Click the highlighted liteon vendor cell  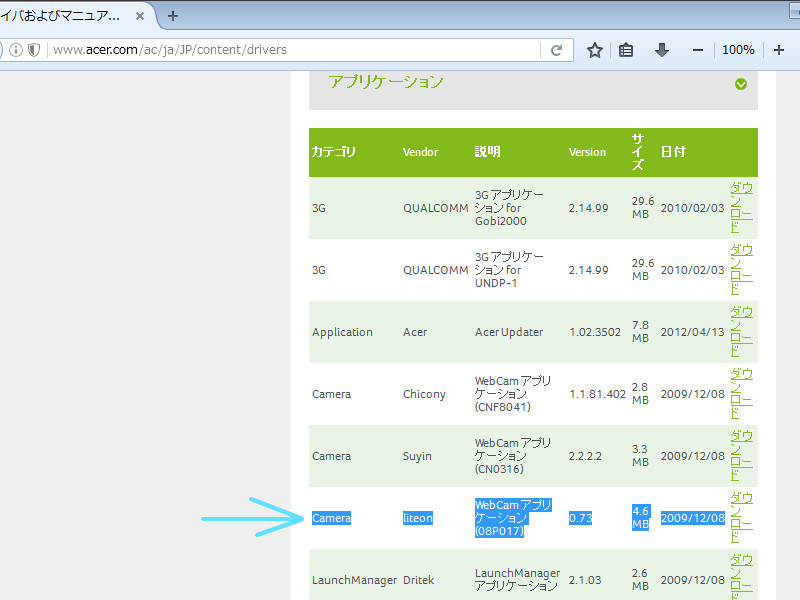[418, 518]
